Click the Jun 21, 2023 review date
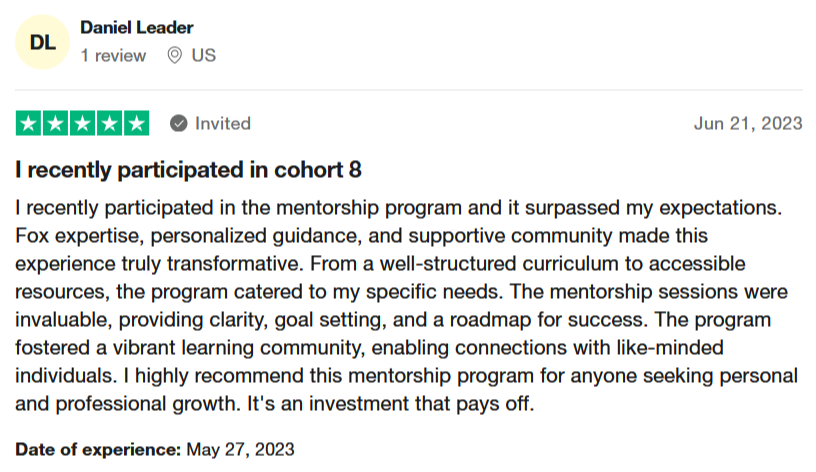The height and width of the screenshot is (472, 816). coord(748,124)
